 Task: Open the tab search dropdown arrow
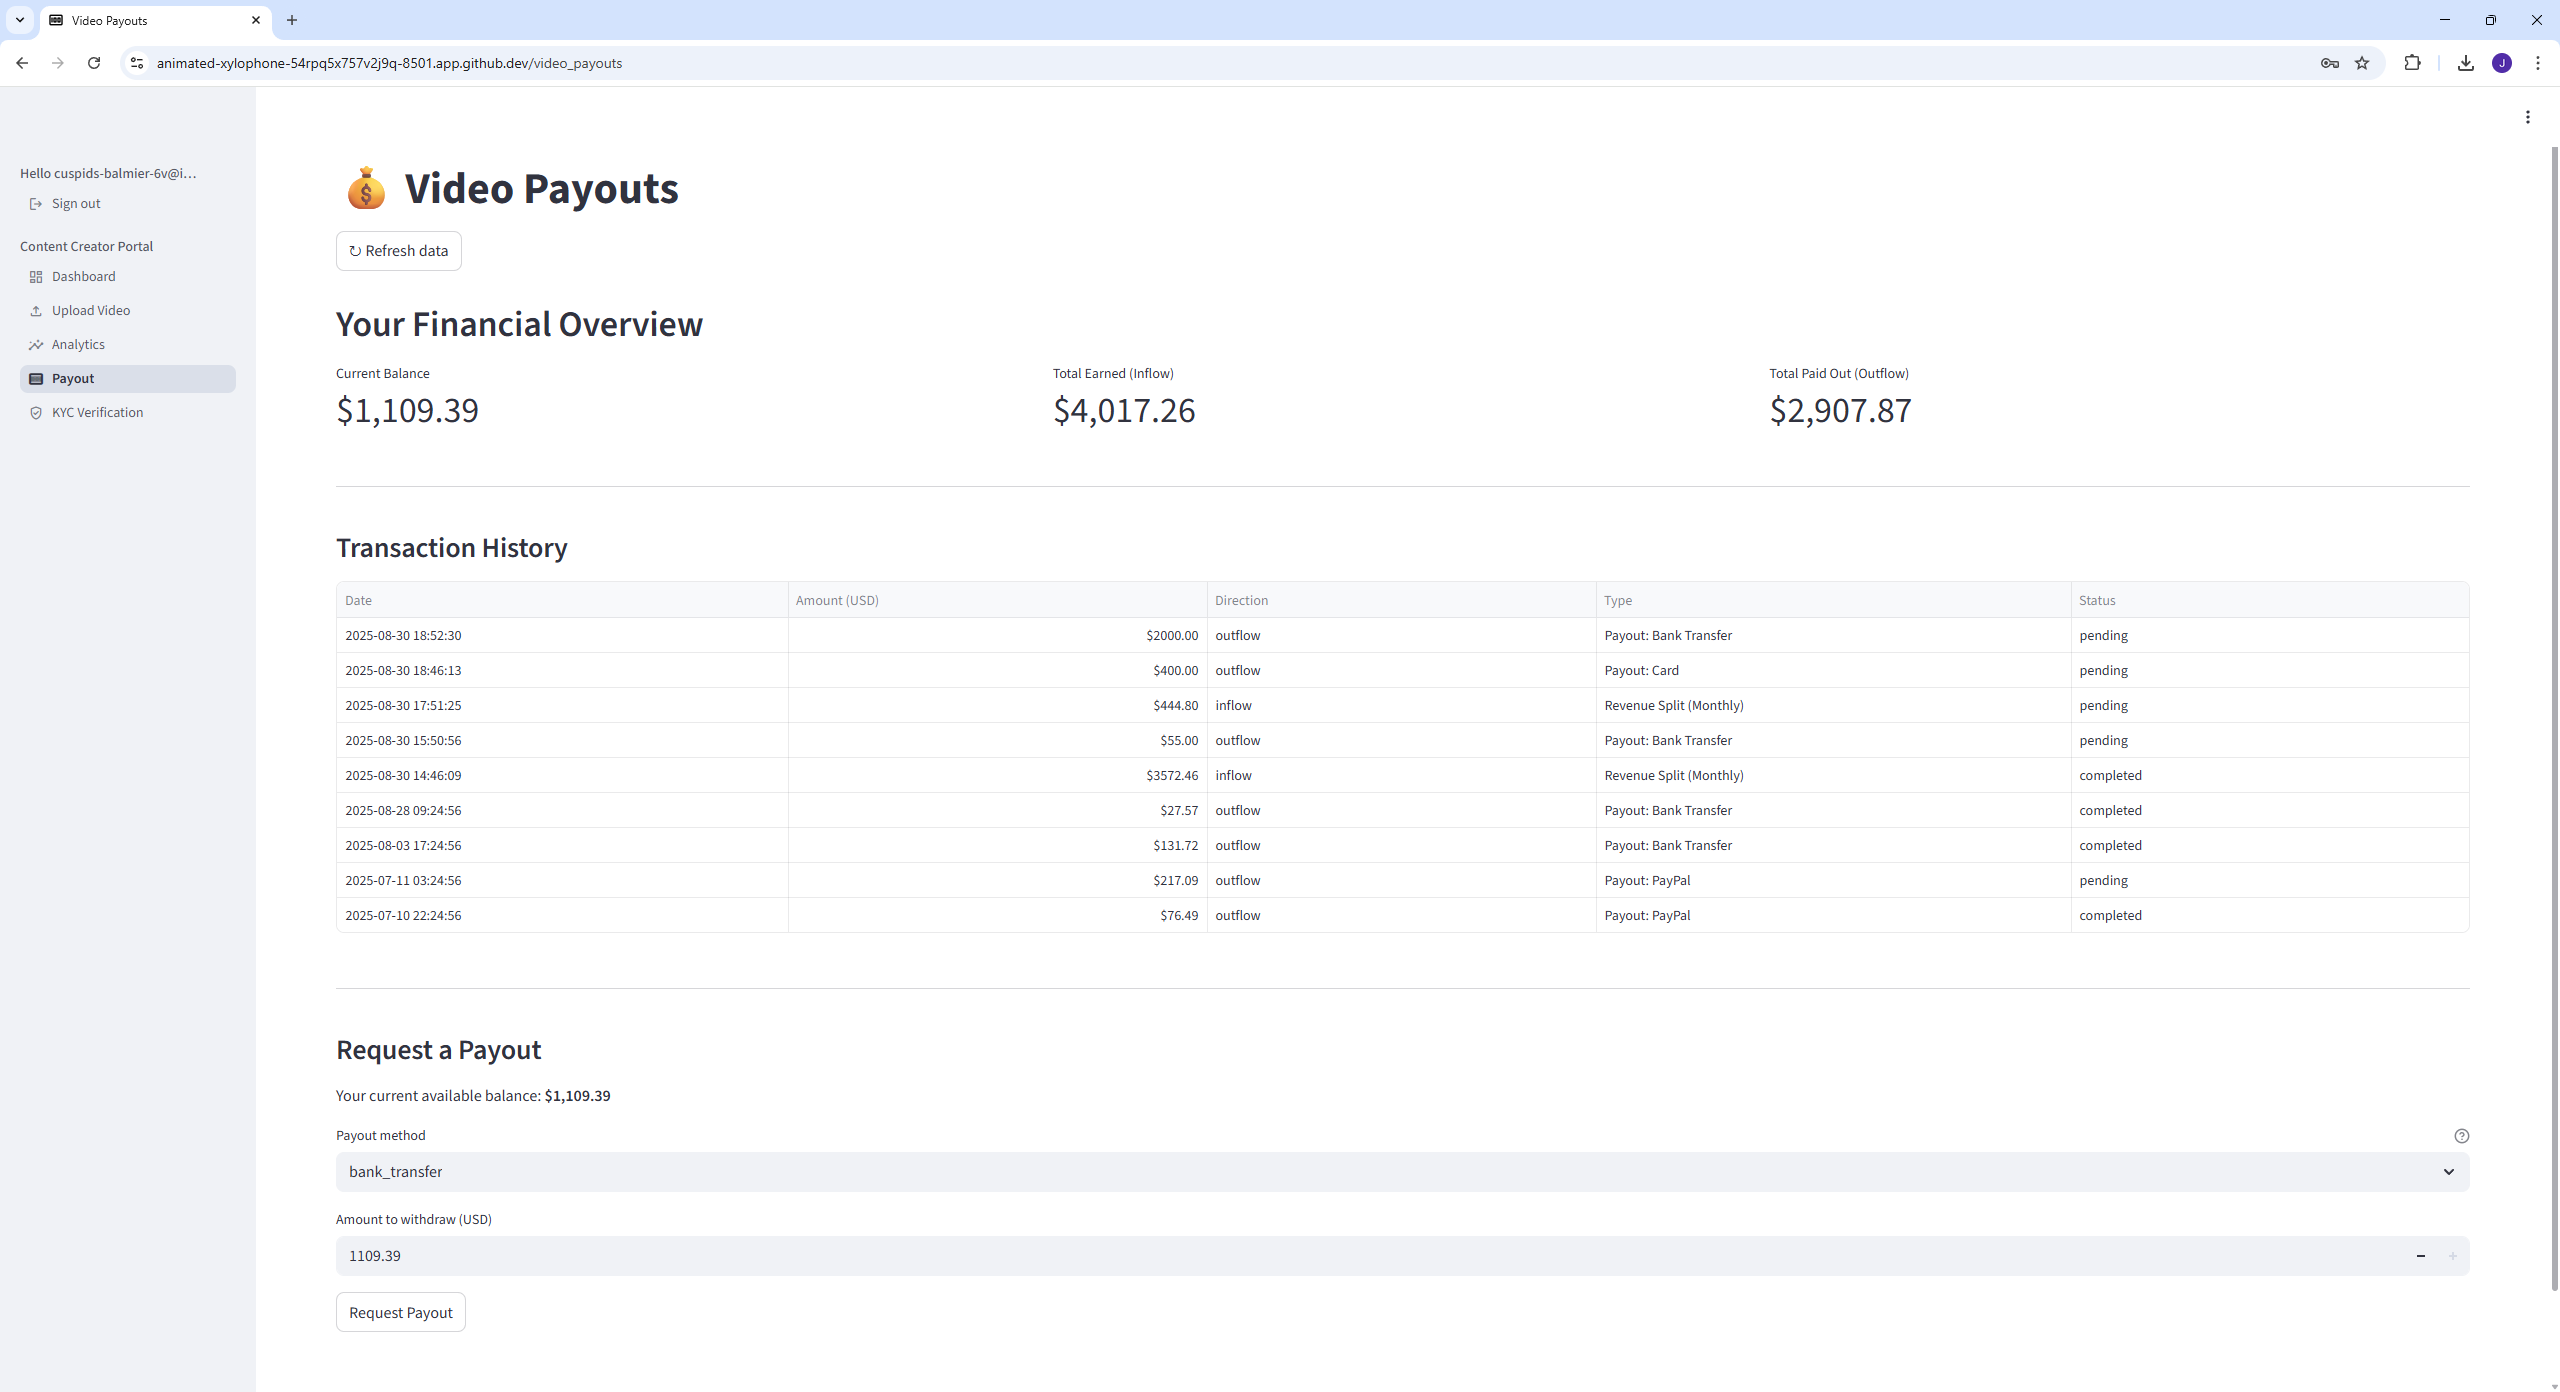[x=20, y=20]
